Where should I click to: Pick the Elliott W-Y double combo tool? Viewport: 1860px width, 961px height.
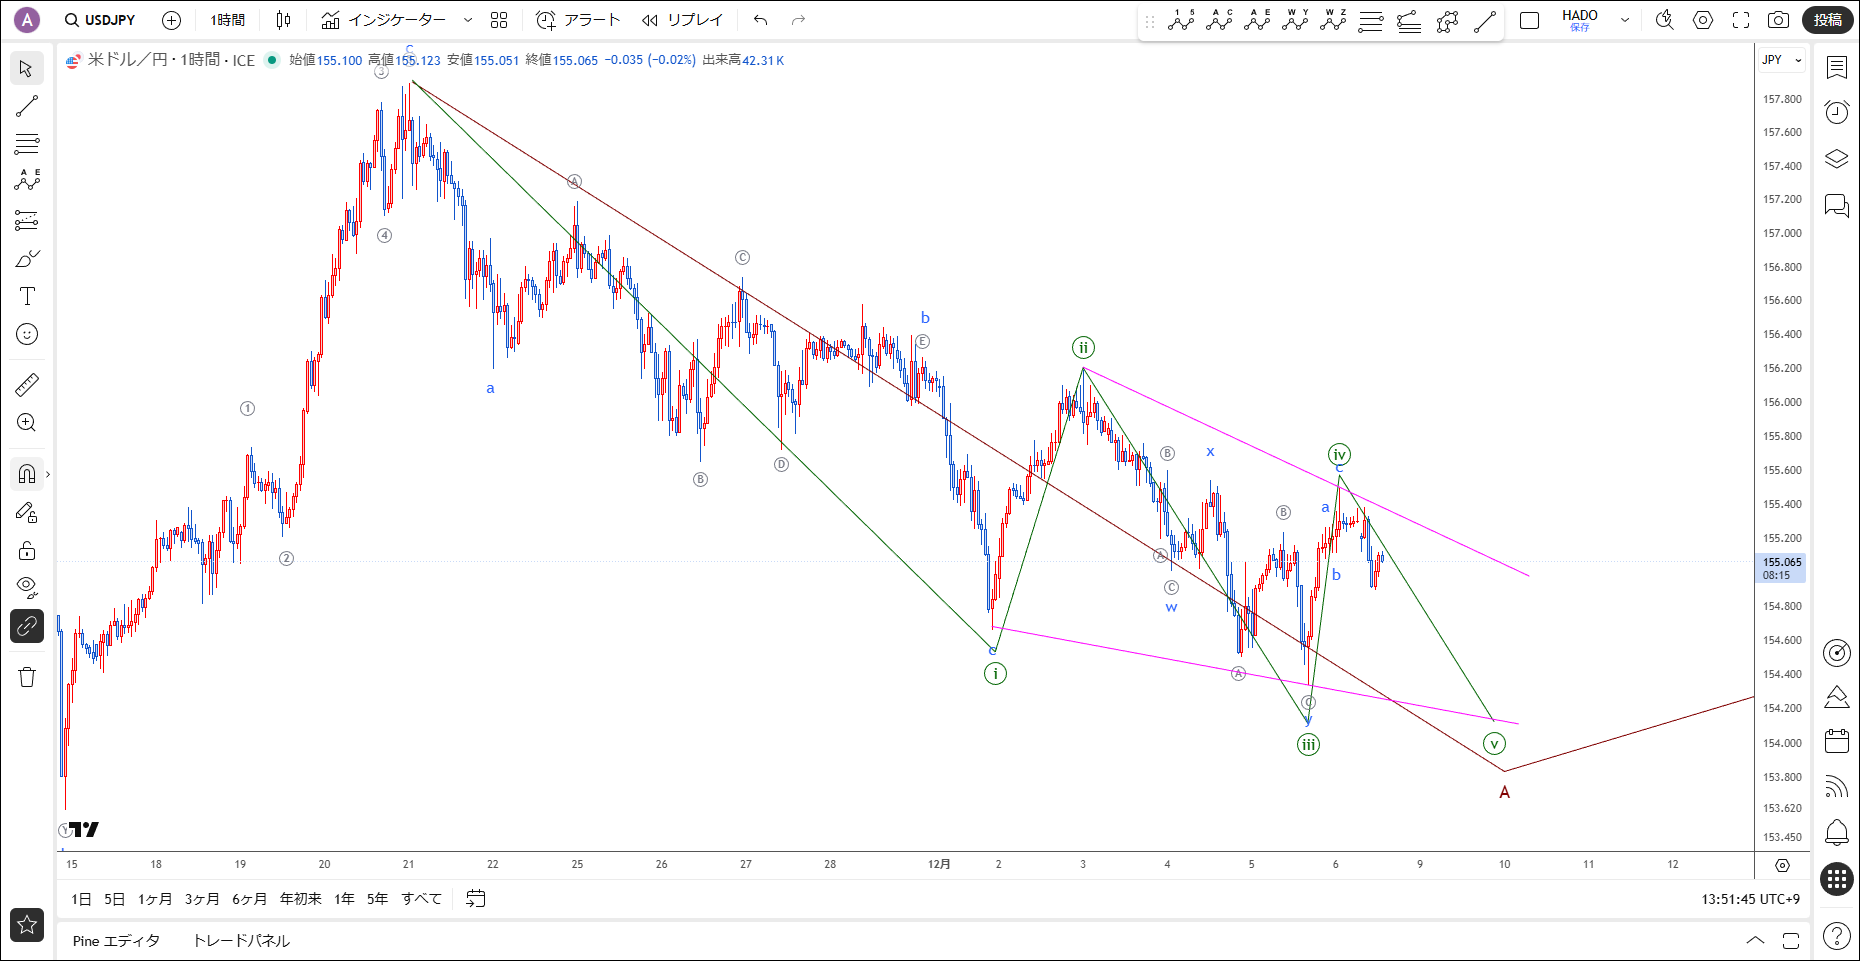click(x=1295, y=20)
